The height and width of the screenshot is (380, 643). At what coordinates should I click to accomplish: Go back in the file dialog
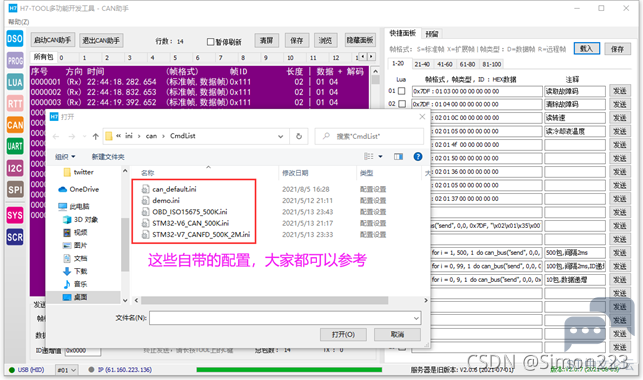pyautogui.click(x=56, y=136)
